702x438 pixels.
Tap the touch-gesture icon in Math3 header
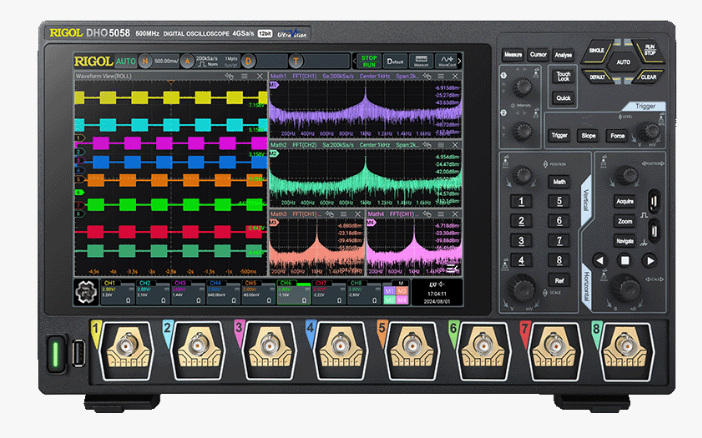(x=330, y=214)
